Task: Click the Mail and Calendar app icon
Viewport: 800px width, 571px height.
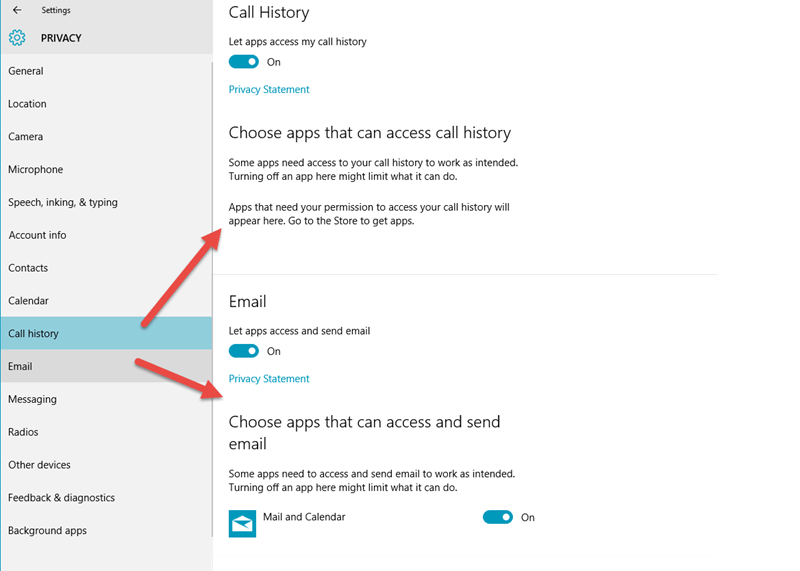Action: coord(242,524)
